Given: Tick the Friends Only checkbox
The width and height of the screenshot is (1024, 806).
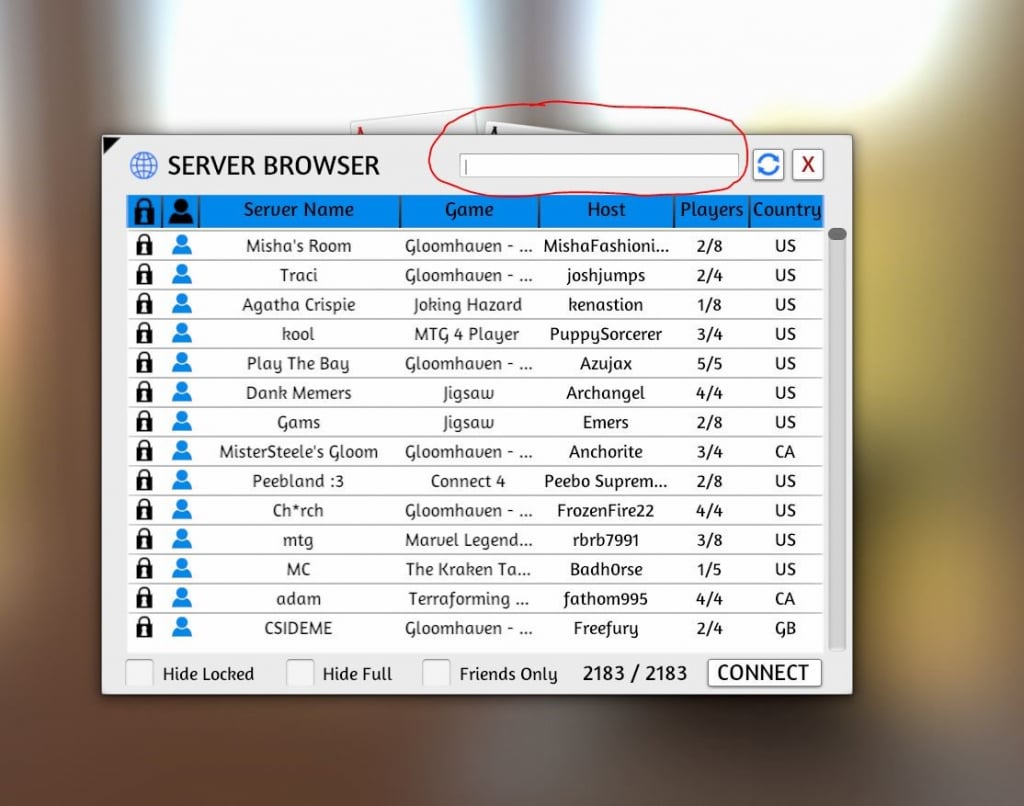Looking at the screenshot, I should [x=436, y=673].
